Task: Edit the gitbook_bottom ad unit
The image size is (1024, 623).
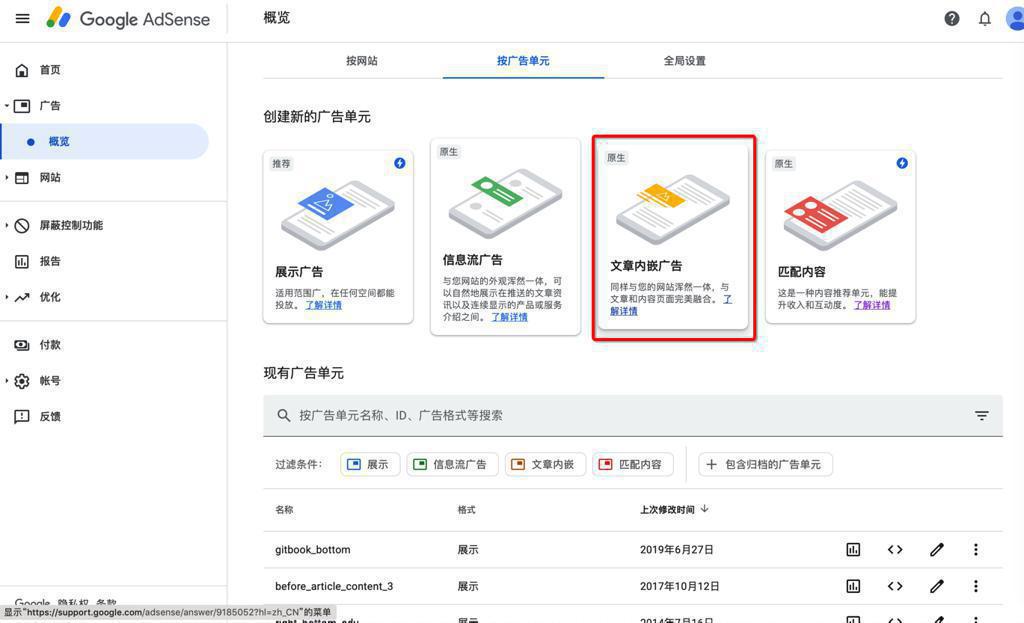Action: tap(936, 550)
